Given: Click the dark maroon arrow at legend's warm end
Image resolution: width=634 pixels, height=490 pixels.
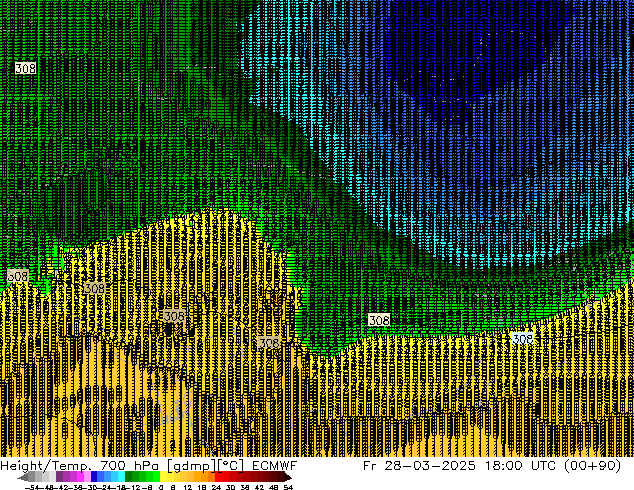Looking at the screenshot, I should pyautogui.click(x=287, y=477).
